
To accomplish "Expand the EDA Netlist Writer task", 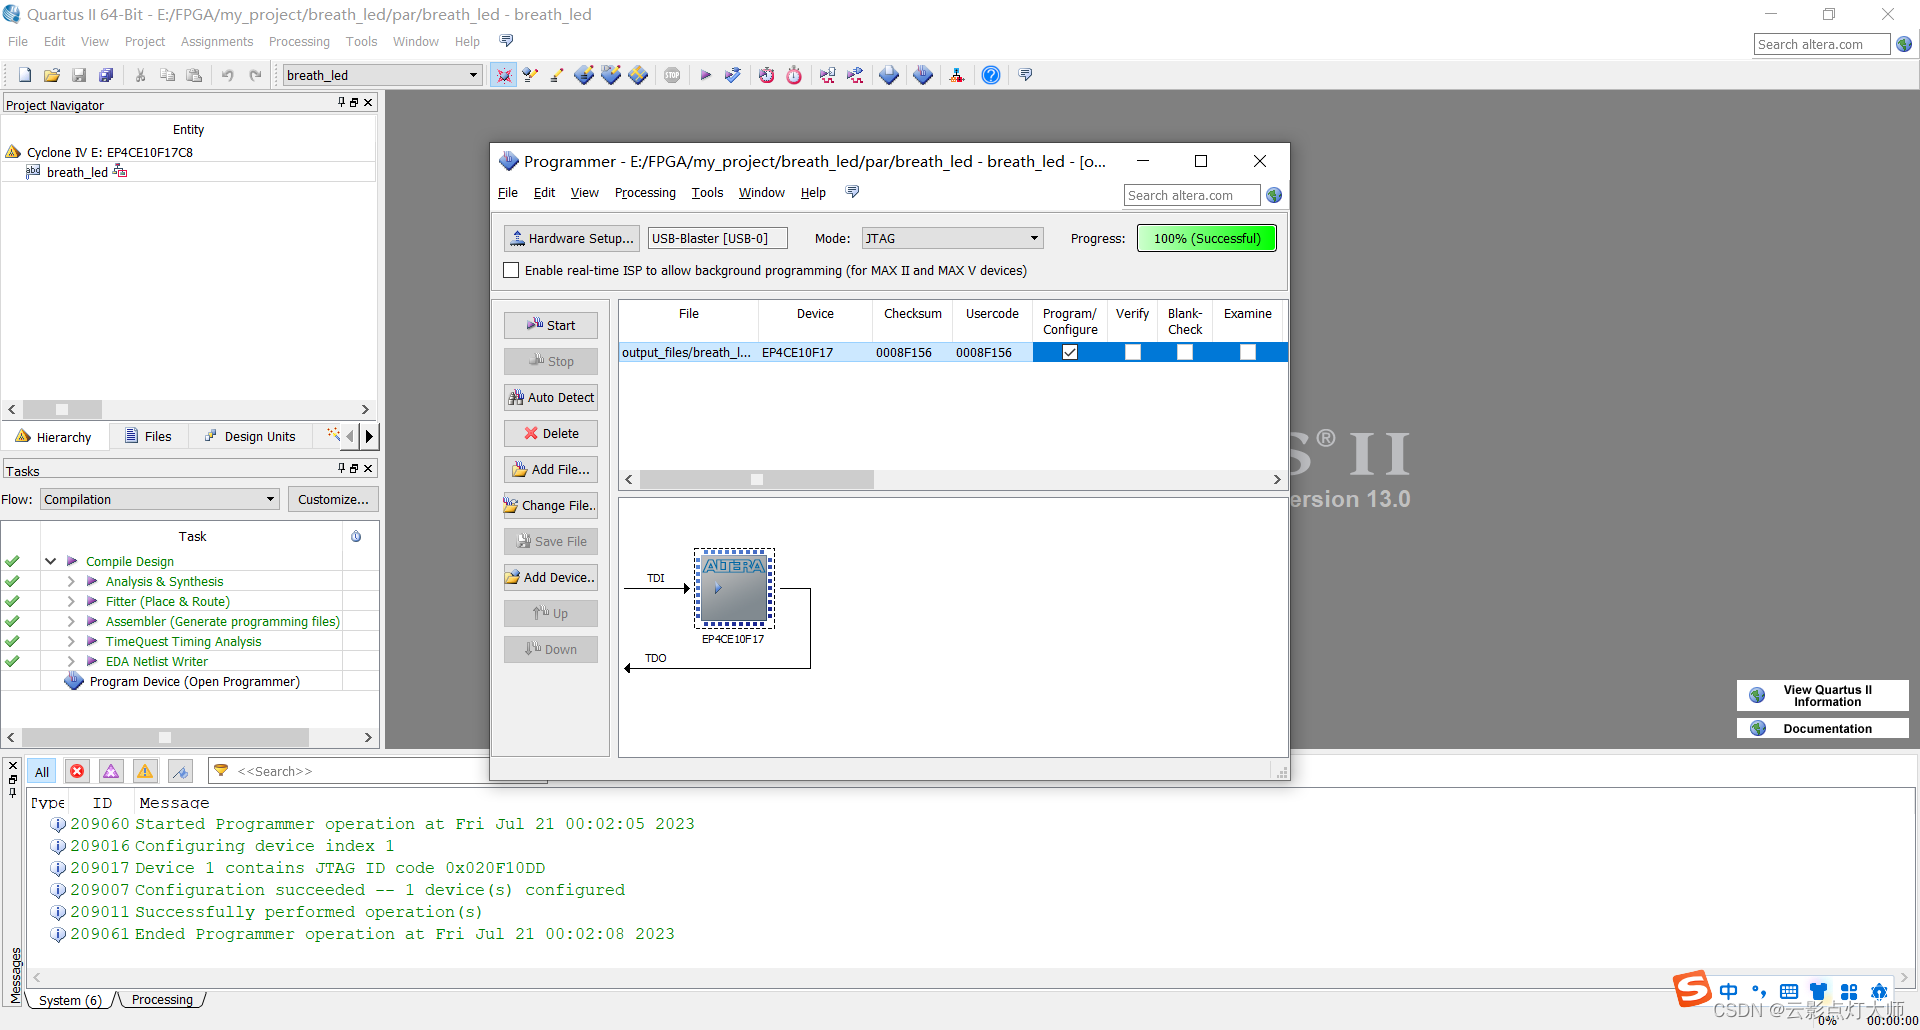I will pyautogui.click(x=71, y=661).
